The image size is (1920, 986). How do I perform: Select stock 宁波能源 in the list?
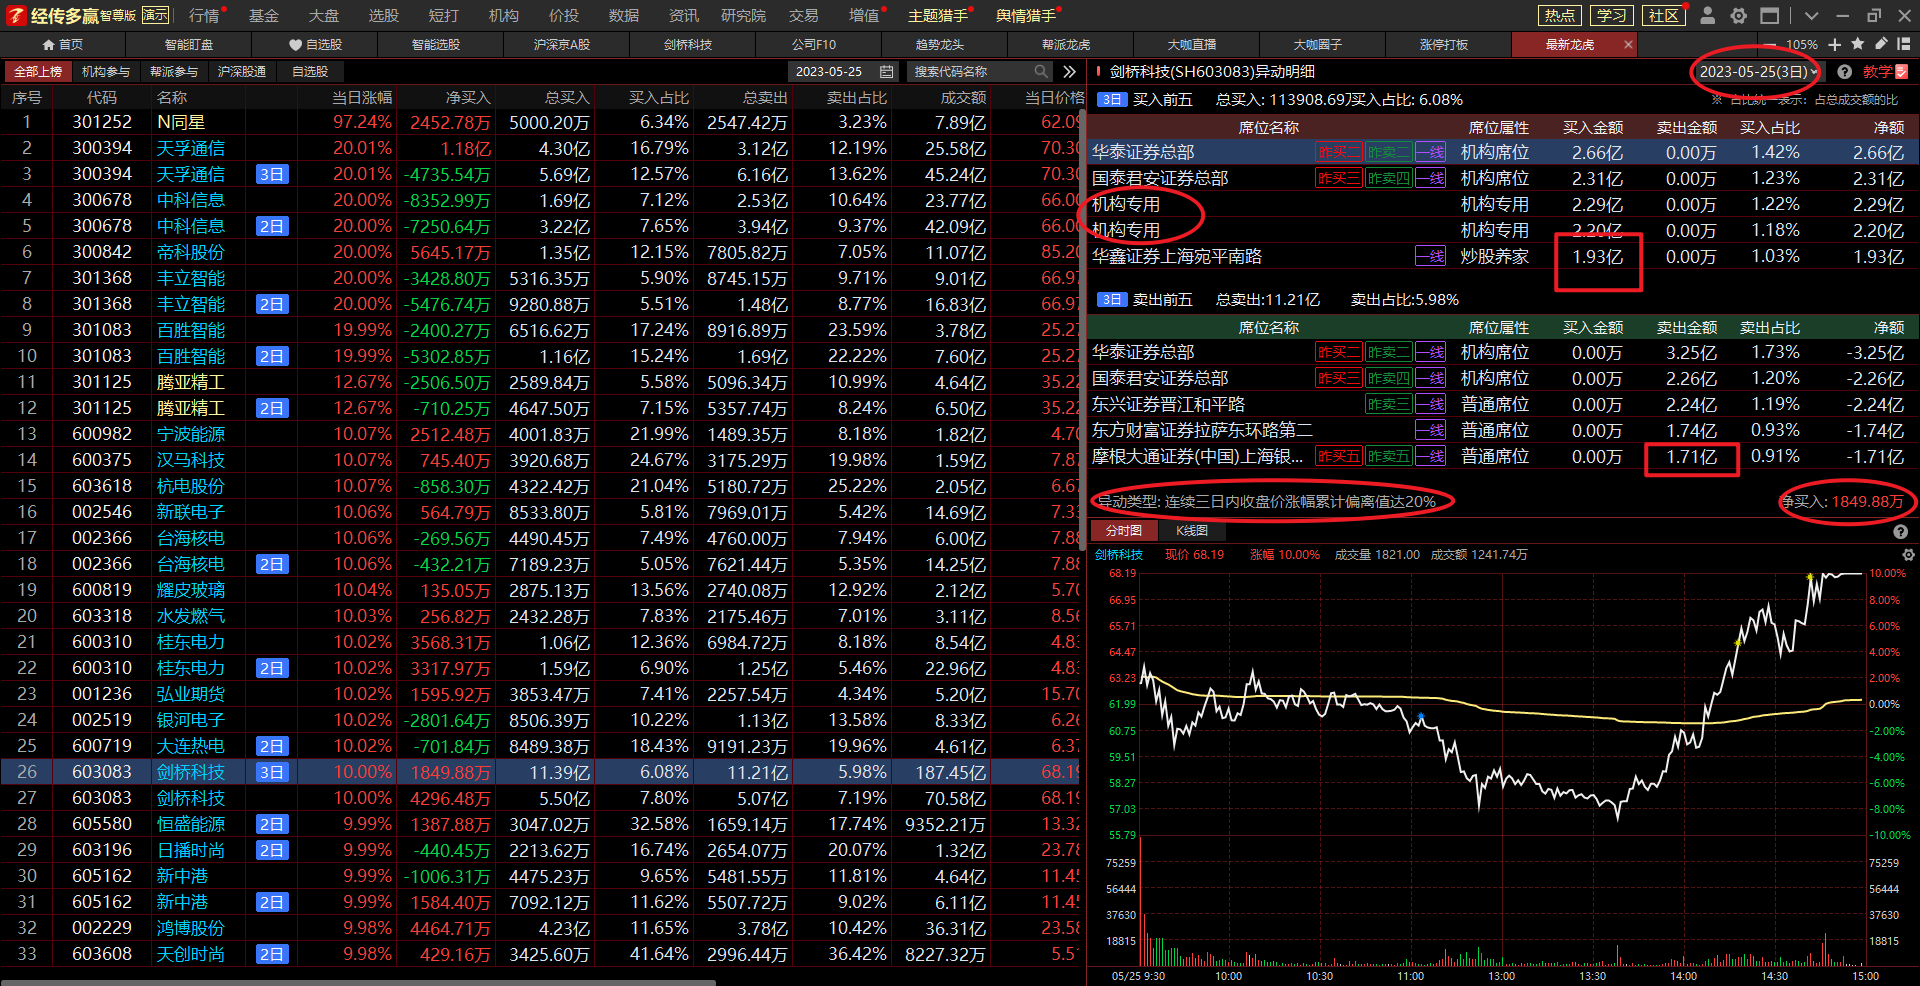tap(191, 434)
